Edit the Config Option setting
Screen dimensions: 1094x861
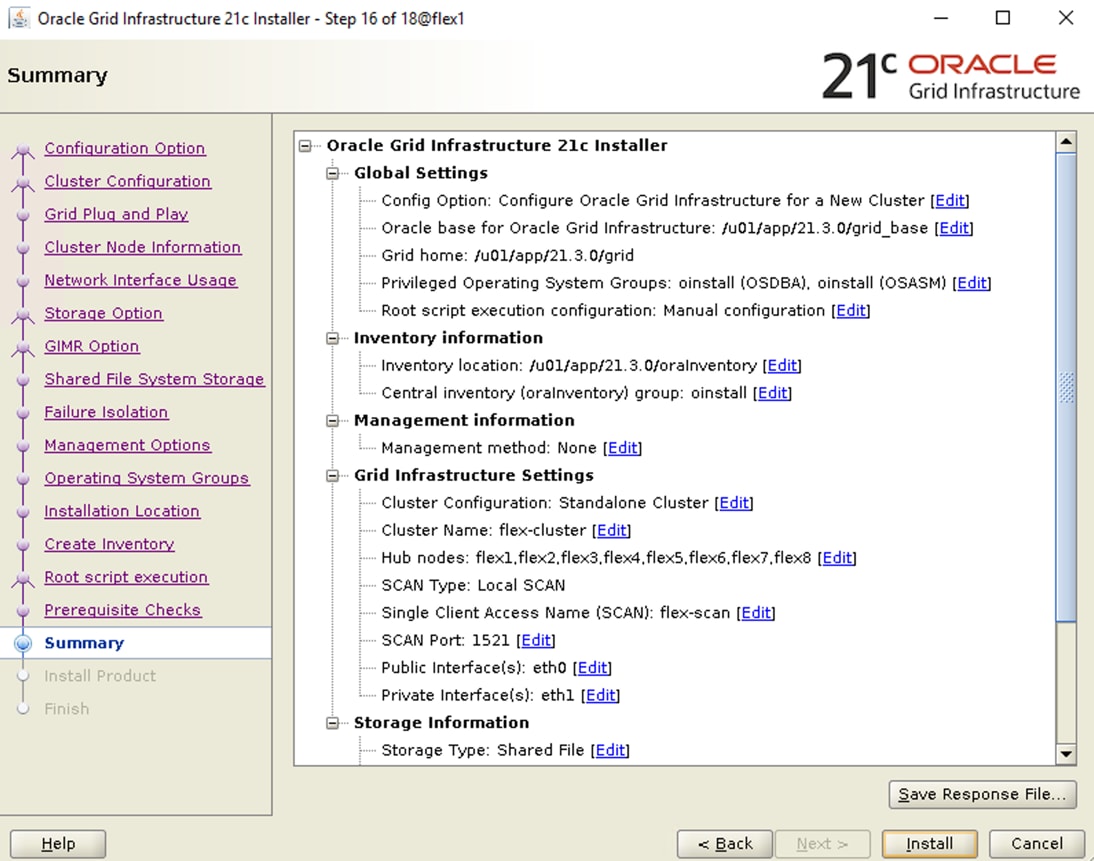coord(950,201)
